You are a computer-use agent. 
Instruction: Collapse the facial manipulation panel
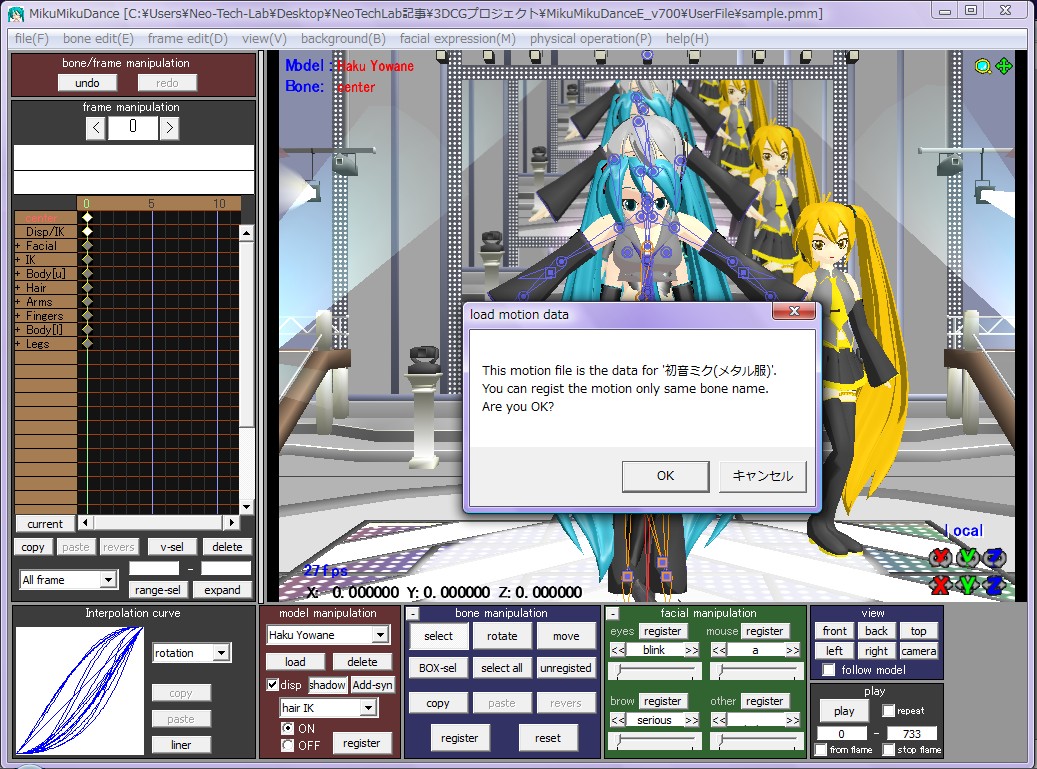[612, 614]
